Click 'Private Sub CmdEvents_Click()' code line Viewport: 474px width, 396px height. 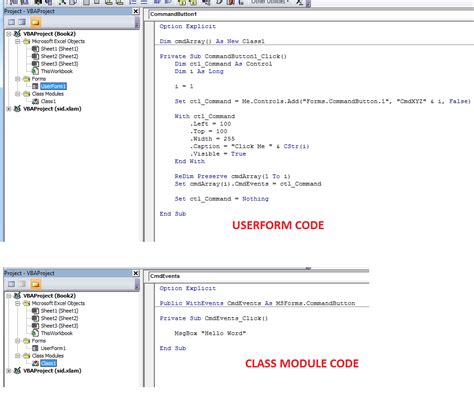[214, 318]
